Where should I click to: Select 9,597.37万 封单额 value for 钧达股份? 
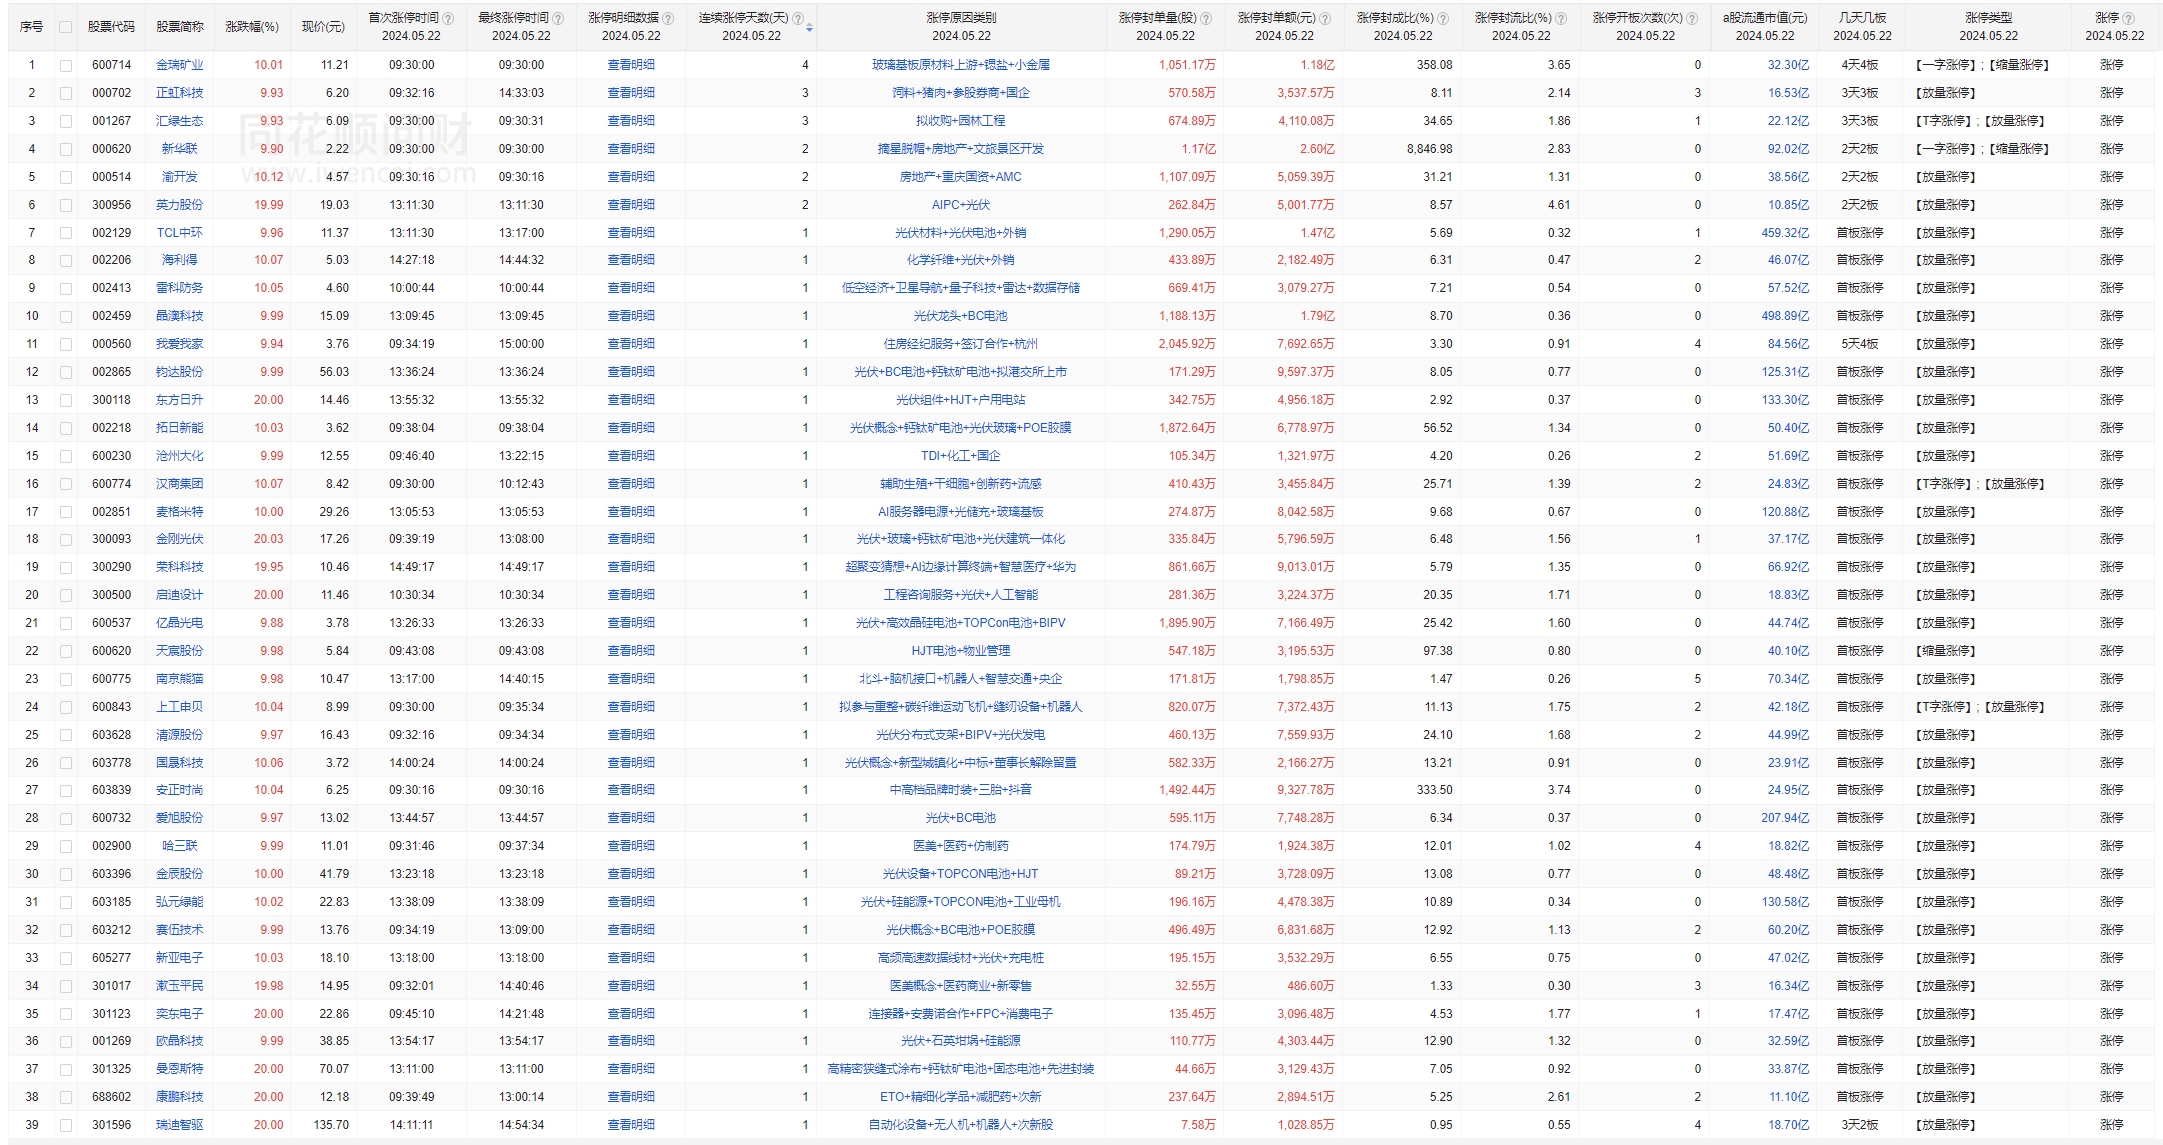coord(1306,372)
